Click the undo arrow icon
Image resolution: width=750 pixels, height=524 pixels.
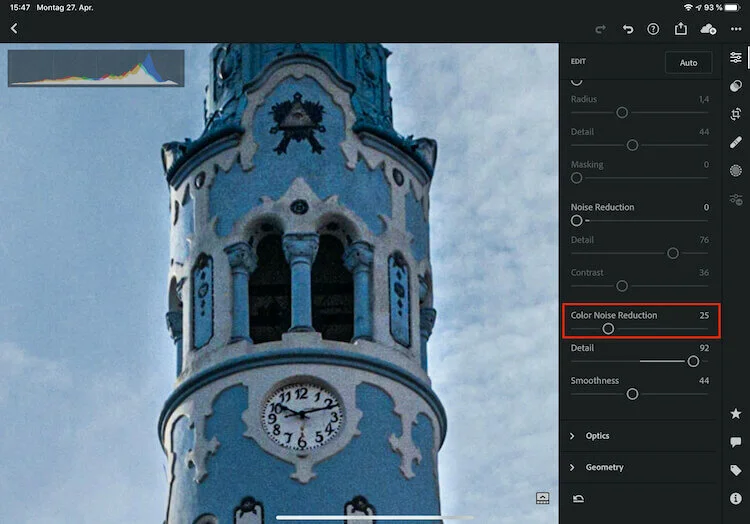[628, 29]
